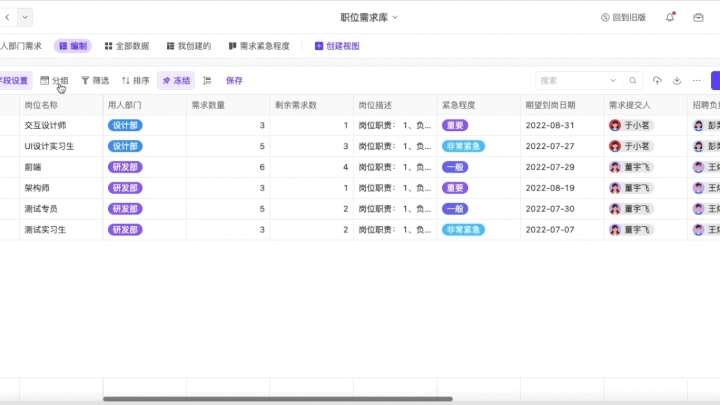Click the back arrow at top left

[7, 17]
